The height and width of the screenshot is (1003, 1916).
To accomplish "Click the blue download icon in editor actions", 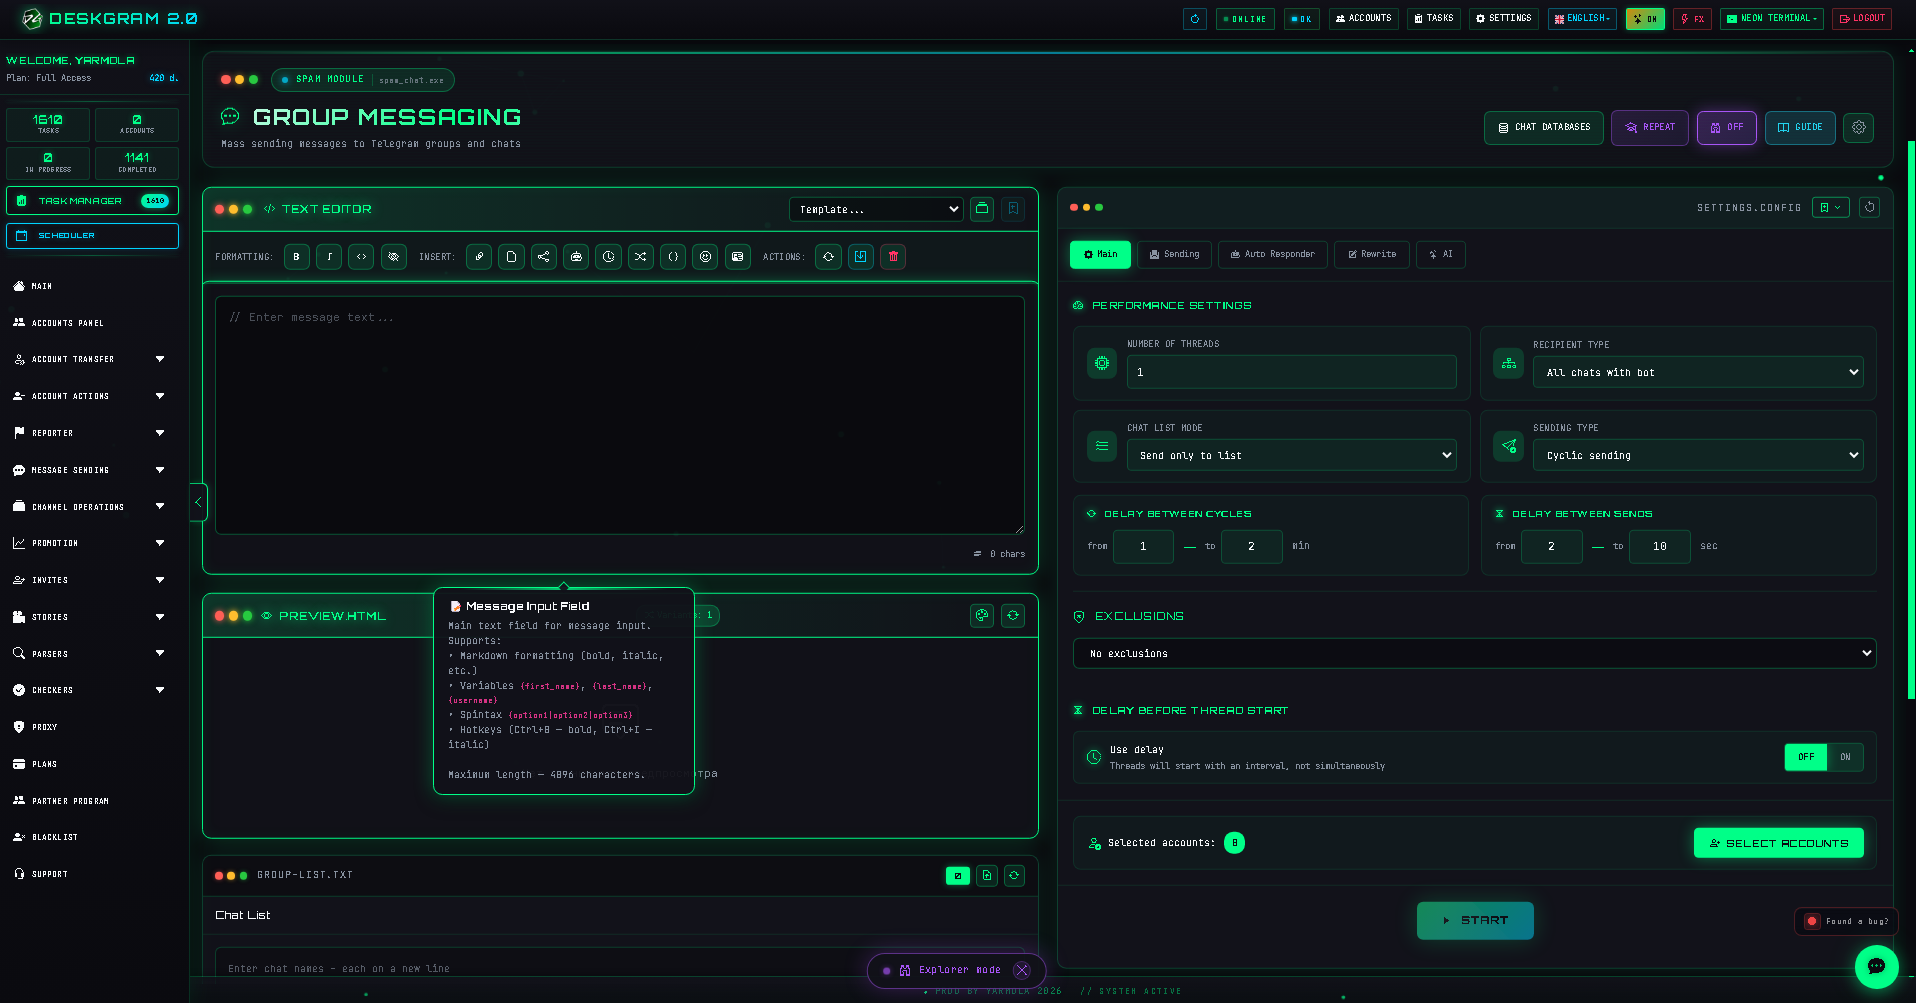I will point(860,257).
